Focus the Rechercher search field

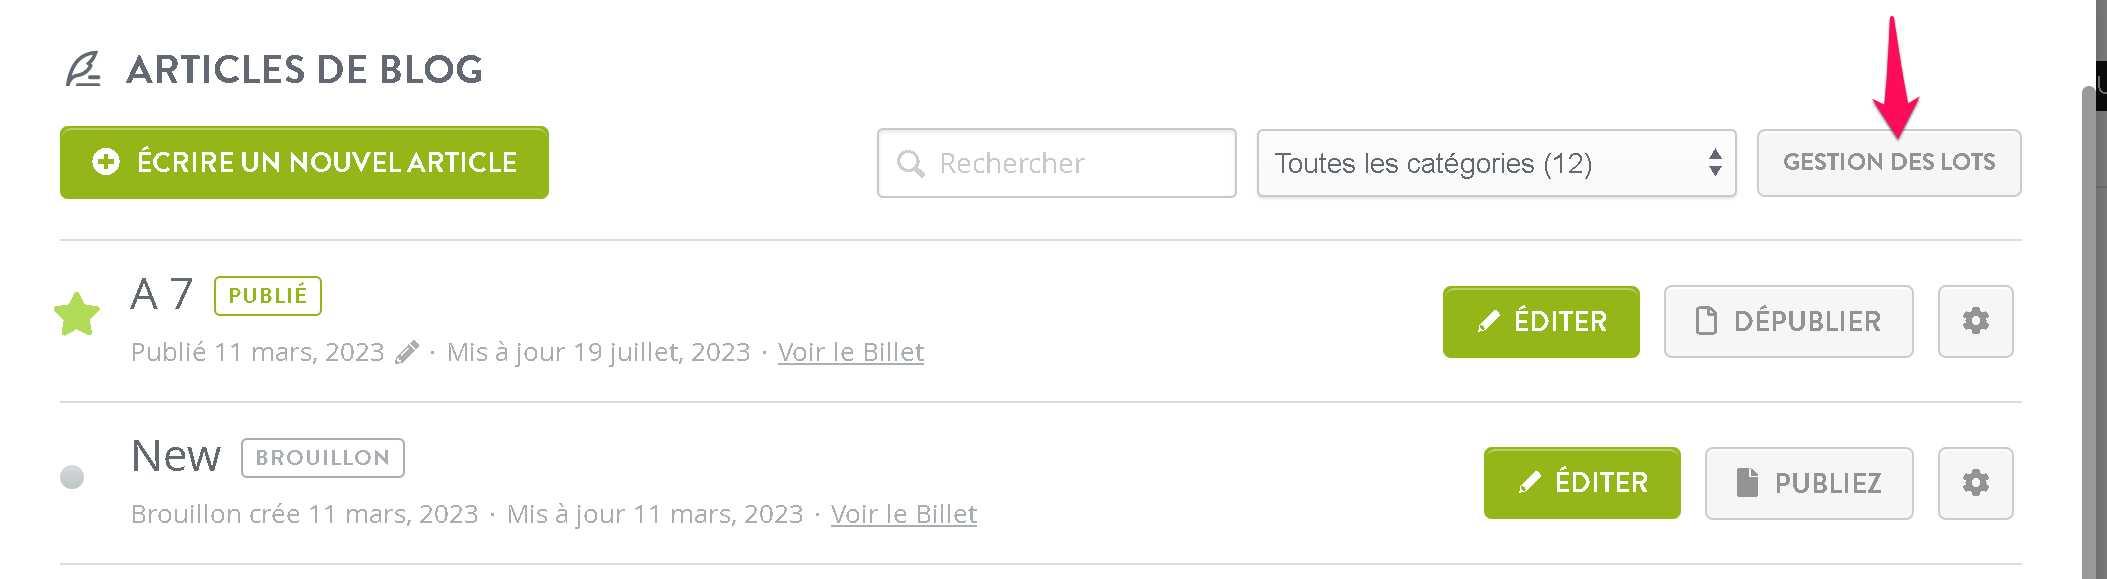[x=1057, y=163]
